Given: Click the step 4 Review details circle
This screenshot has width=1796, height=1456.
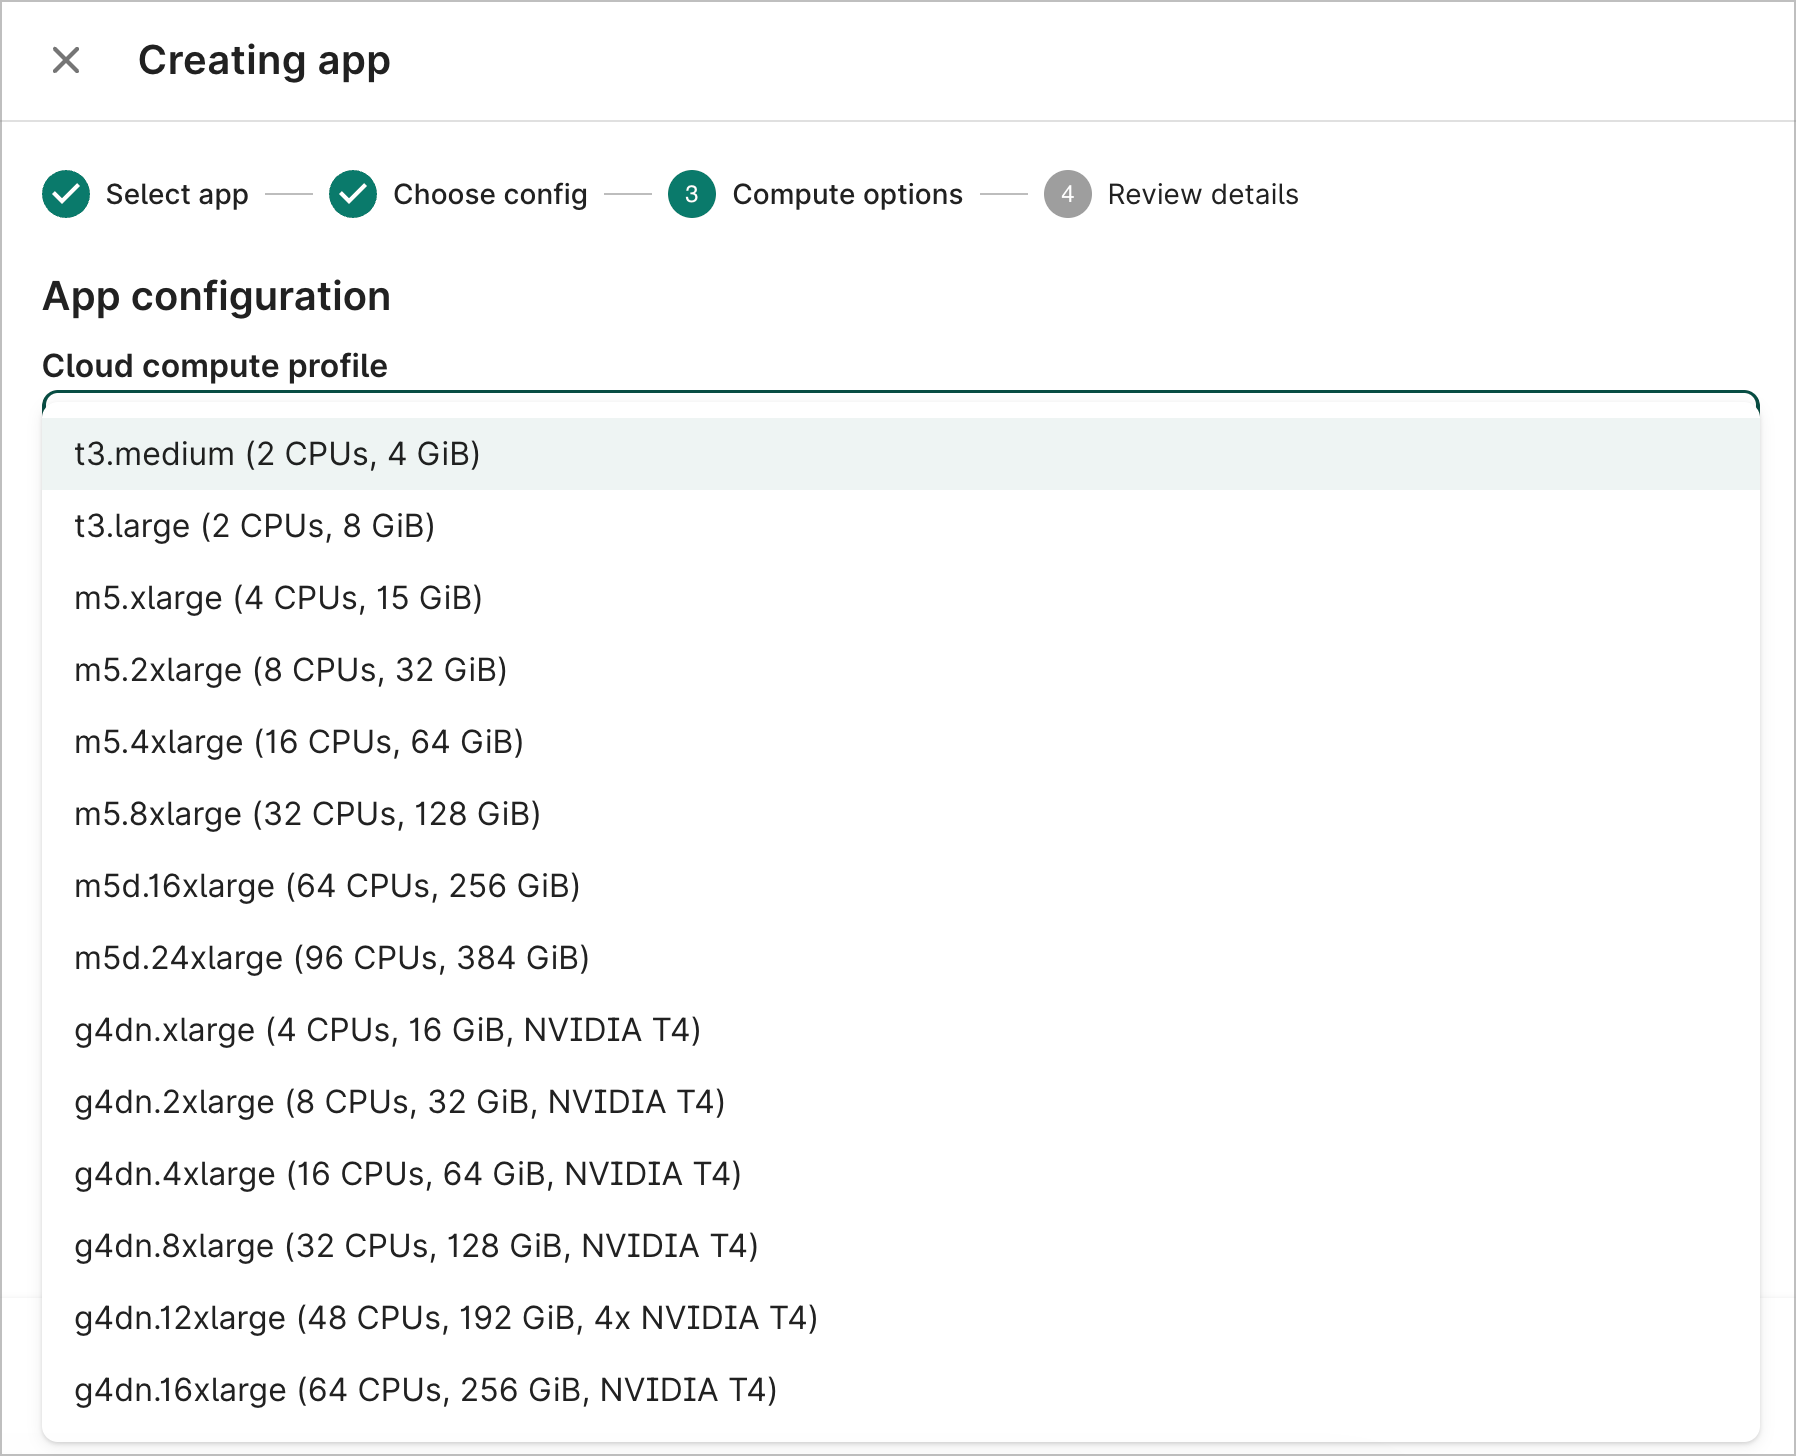Looking at the screenshot, I should (1067, 194).
